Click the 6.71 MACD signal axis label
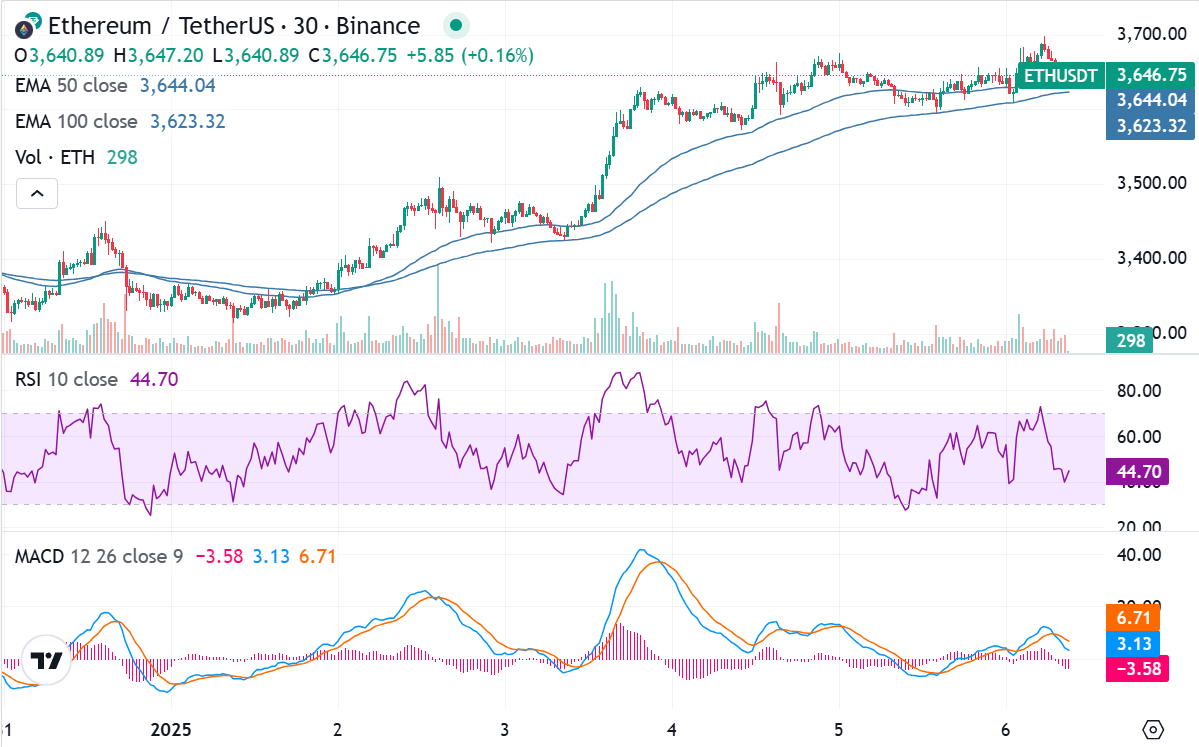Image resolution: width=1199 pixels, height=747 pixels. point(1133,618)
